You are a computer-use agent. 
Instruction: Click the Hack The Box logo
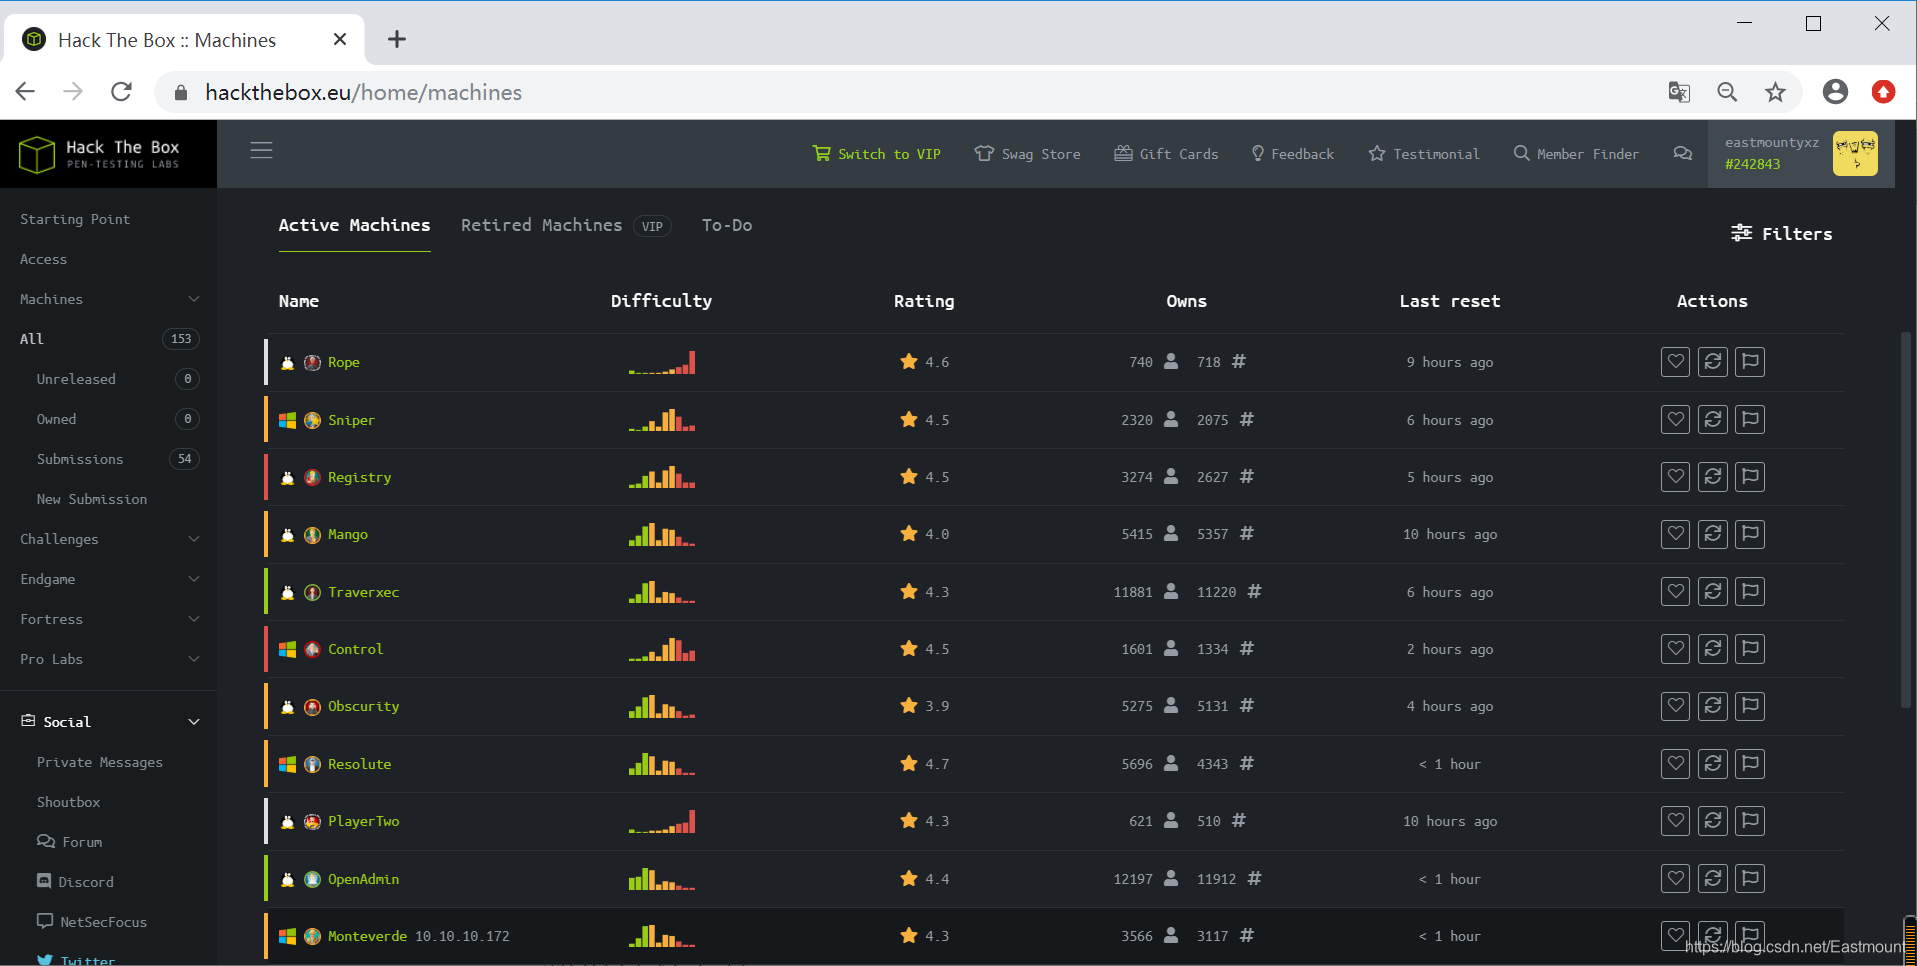99,154
